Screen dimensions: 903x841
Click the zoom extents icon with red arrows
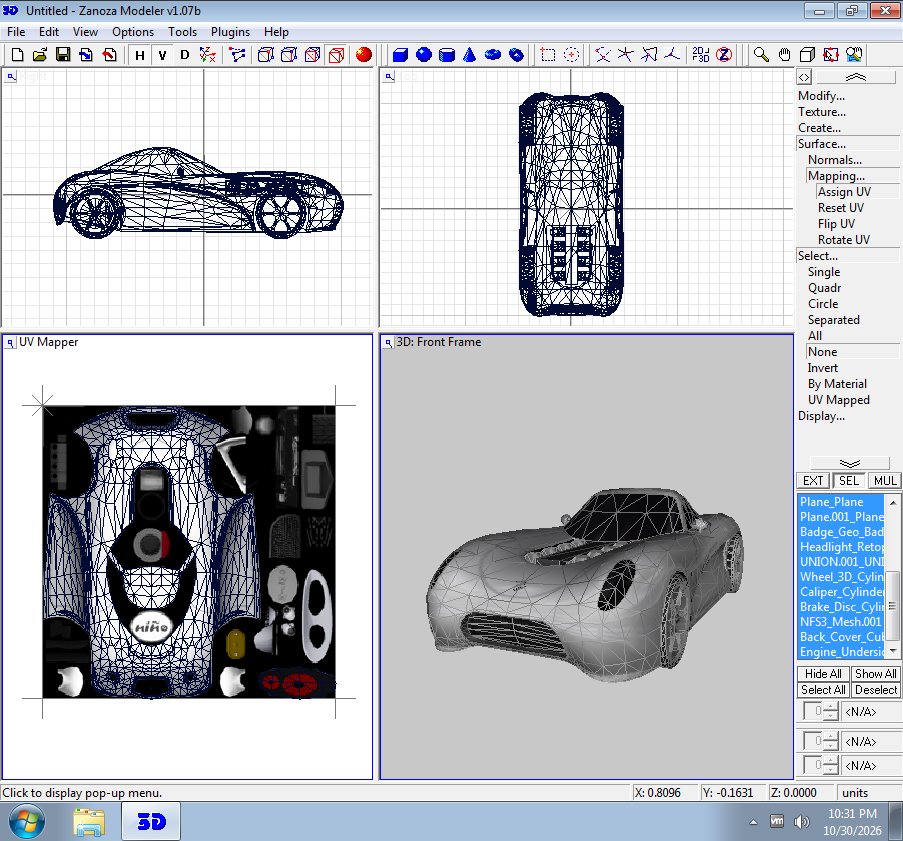pyautogui.click(x=830, y=55)
